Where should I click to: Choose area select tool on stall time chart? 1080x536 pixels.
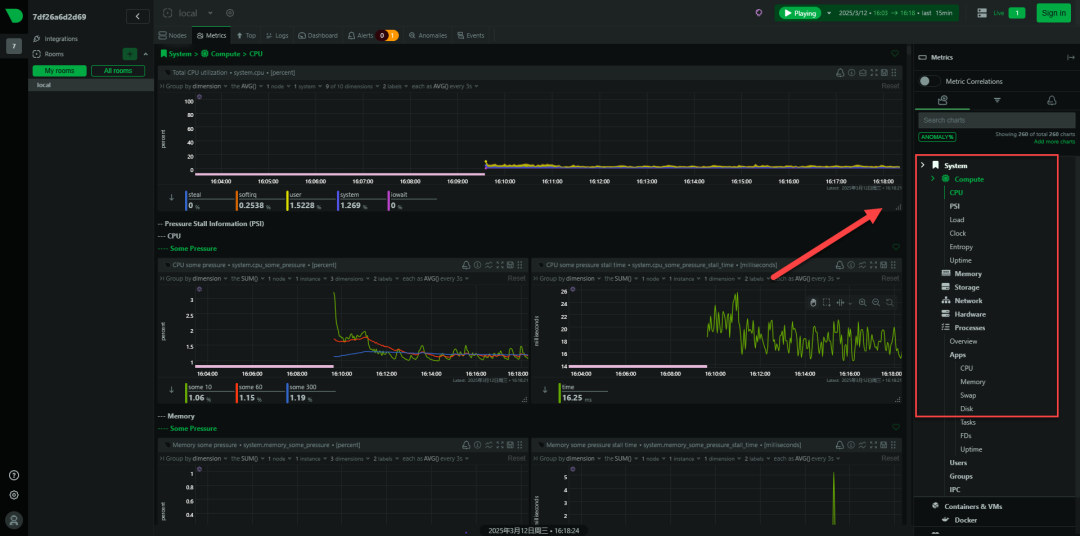(x=827, y=302)
